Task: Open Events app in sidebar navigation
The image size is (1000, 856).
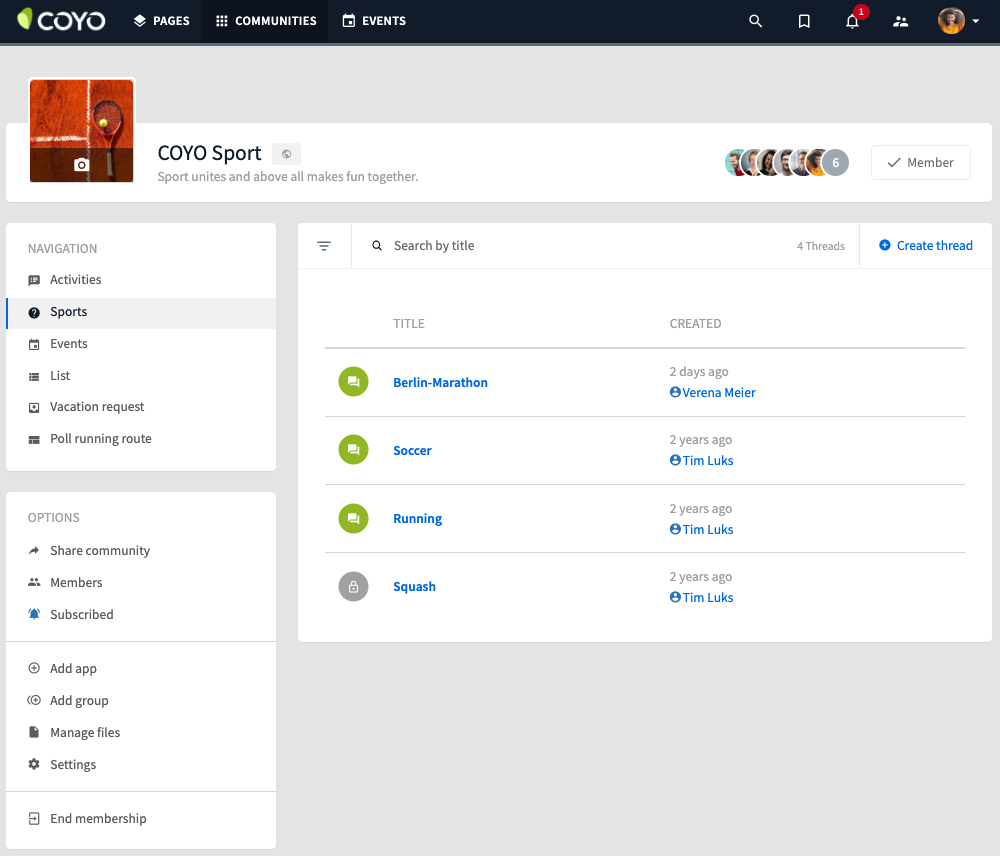Action: coord(141,344)
